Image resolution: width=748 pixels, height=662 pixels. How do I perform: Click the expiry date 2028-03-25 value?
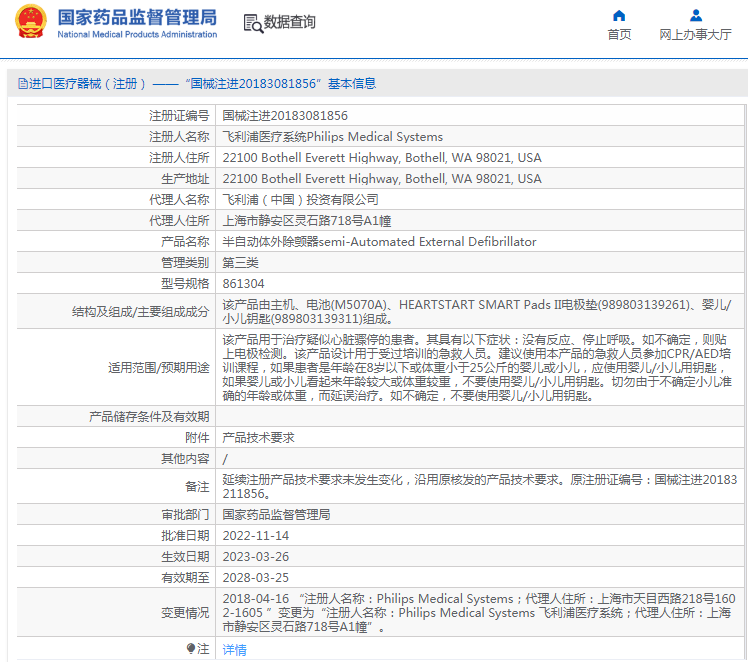[x=255, y=578]
